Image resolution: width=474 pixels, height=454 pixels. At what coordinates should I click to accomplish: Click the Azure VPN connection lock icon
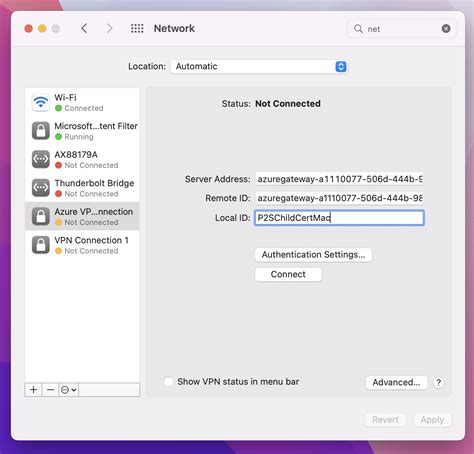tap(41, 216)
